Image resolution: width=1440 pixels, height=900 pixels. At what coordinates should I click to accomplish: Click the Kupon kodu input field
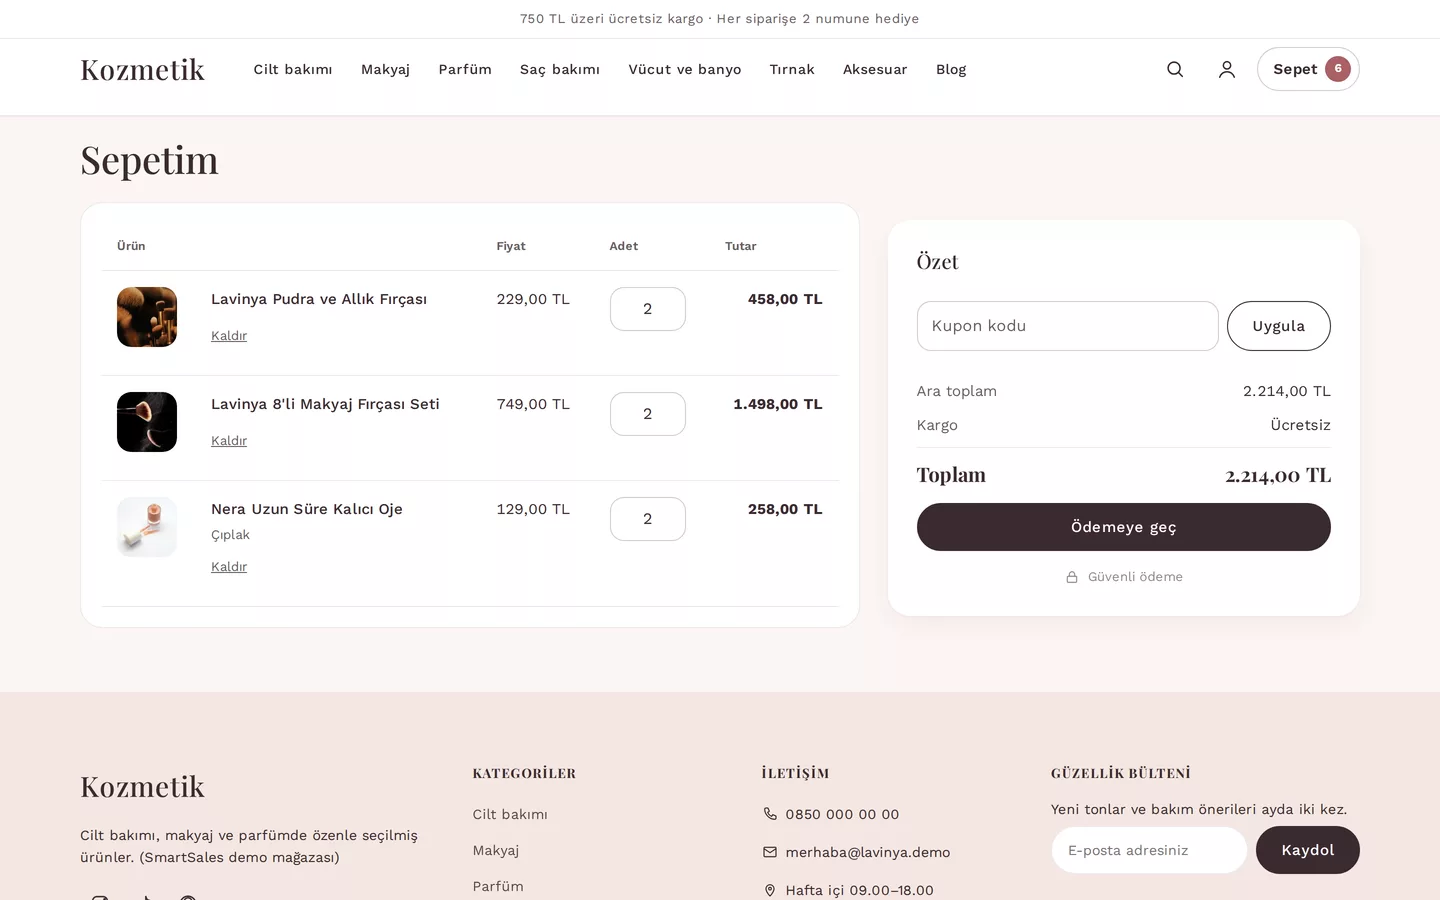[1068, 326]
